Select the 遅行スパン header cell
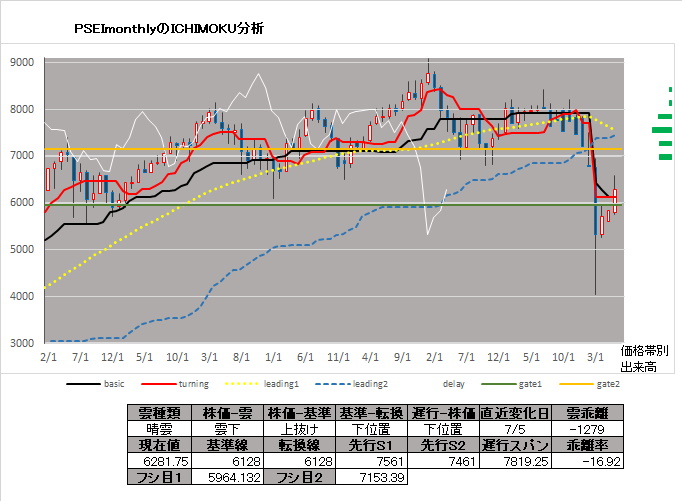The image size is (682, 501). click(x=515, y=445)
